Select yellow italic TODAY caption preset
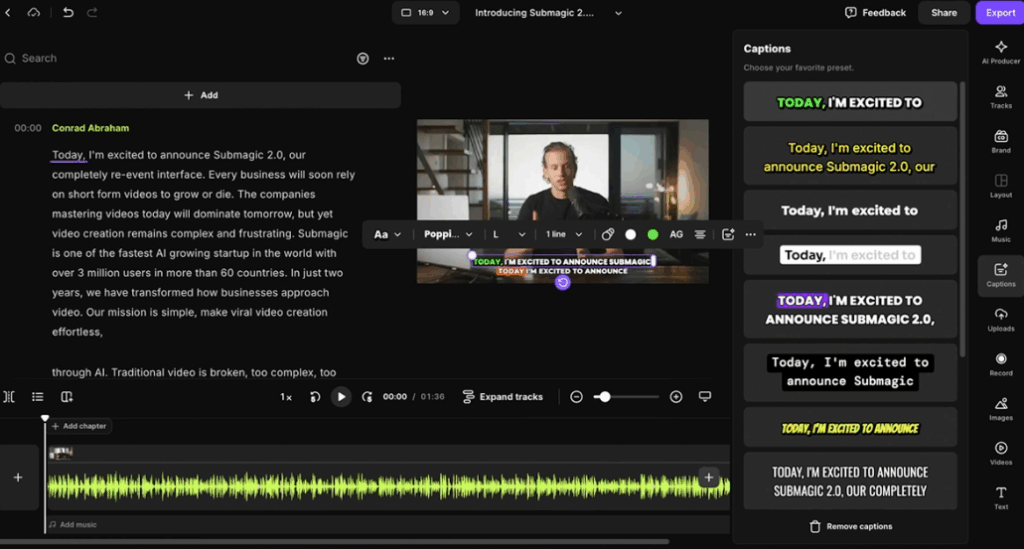This screenshot has height=549, width=1024. (x=850, y=428)
